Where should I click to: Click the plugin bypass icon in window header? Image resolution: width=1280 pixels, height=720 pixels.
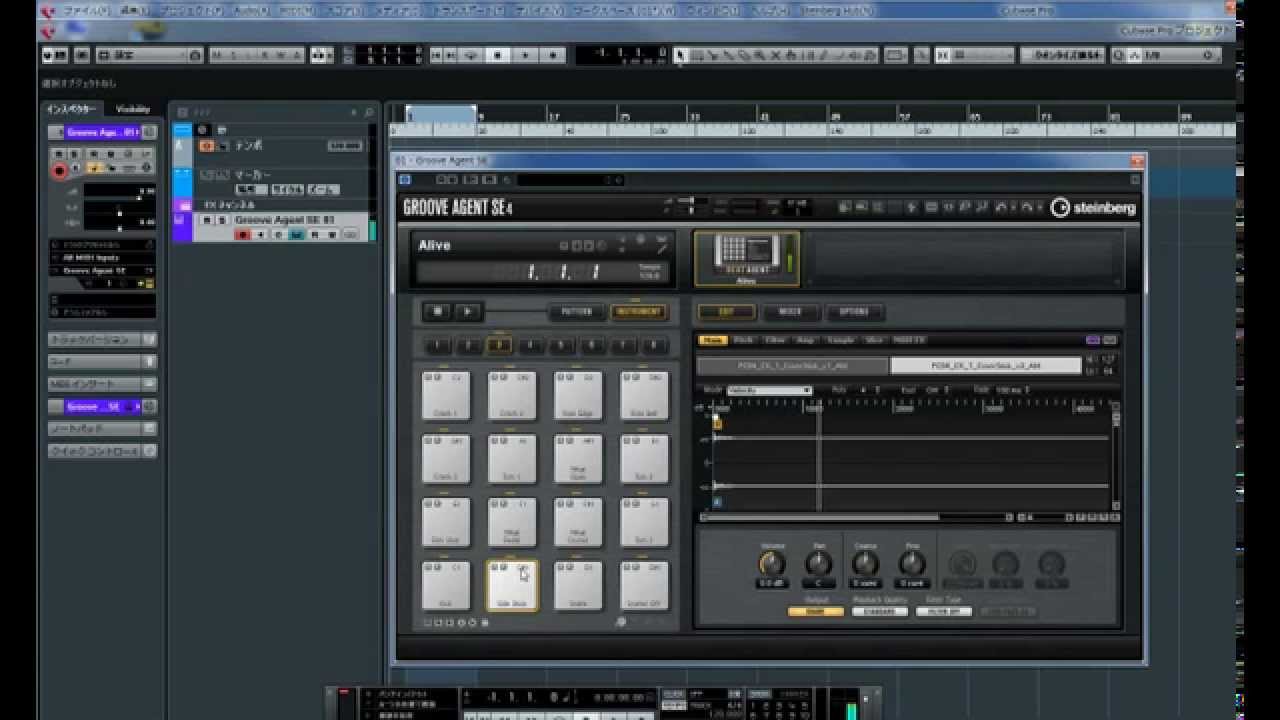(x=406, y=179)
